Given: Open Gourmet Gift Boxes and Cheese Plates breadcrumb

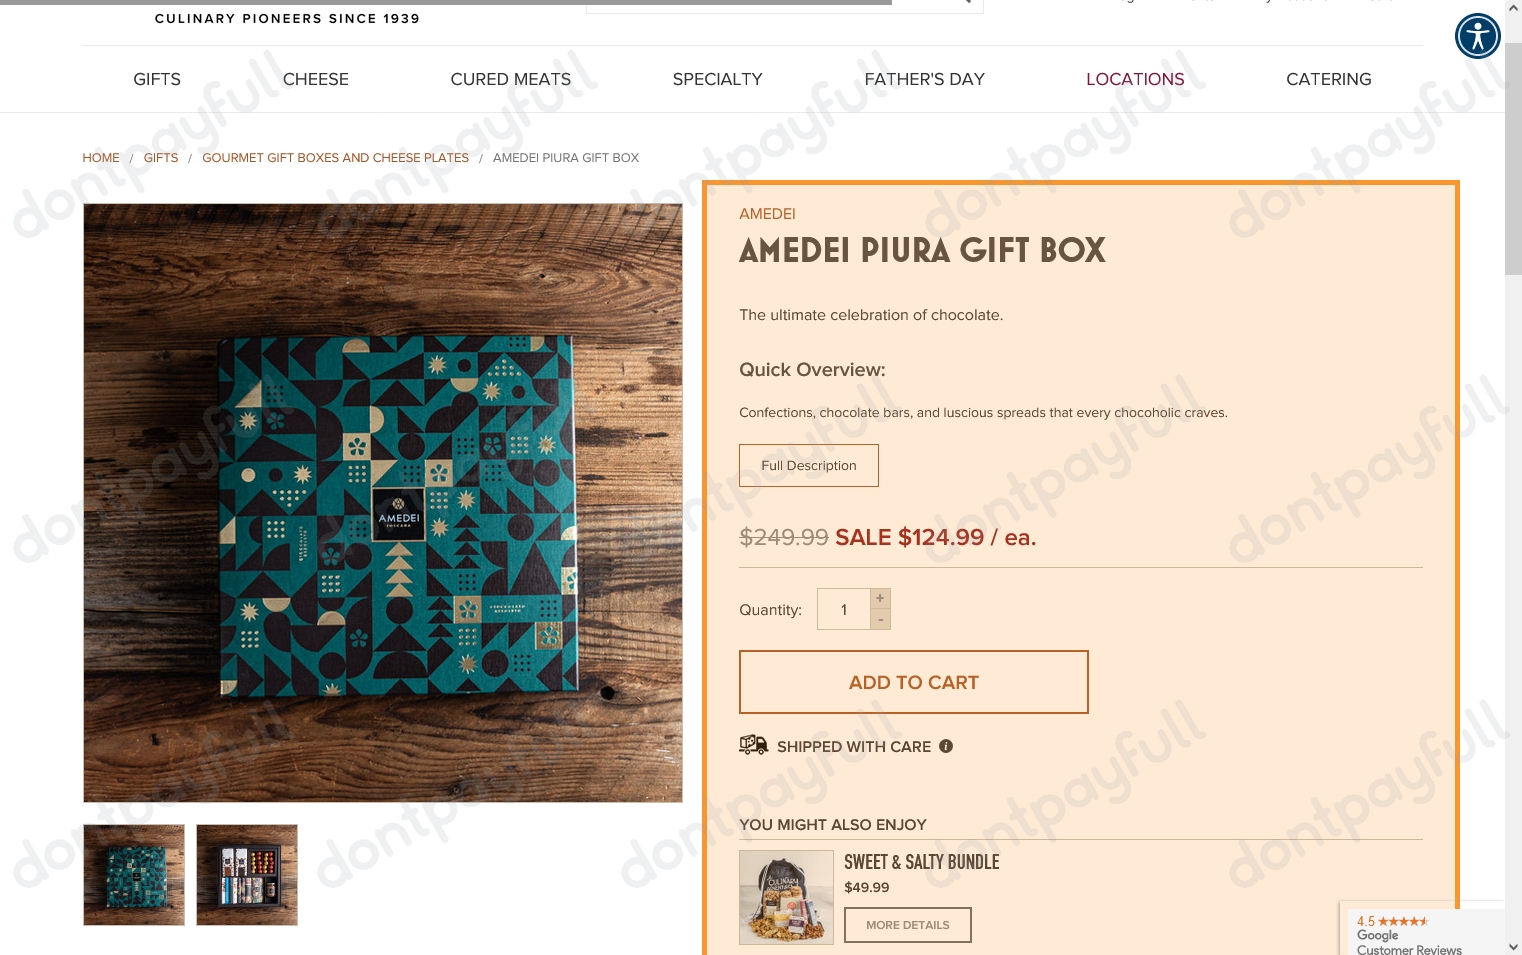Looking at the screenshot, I should pyautogui.click(x=335, y=158).
